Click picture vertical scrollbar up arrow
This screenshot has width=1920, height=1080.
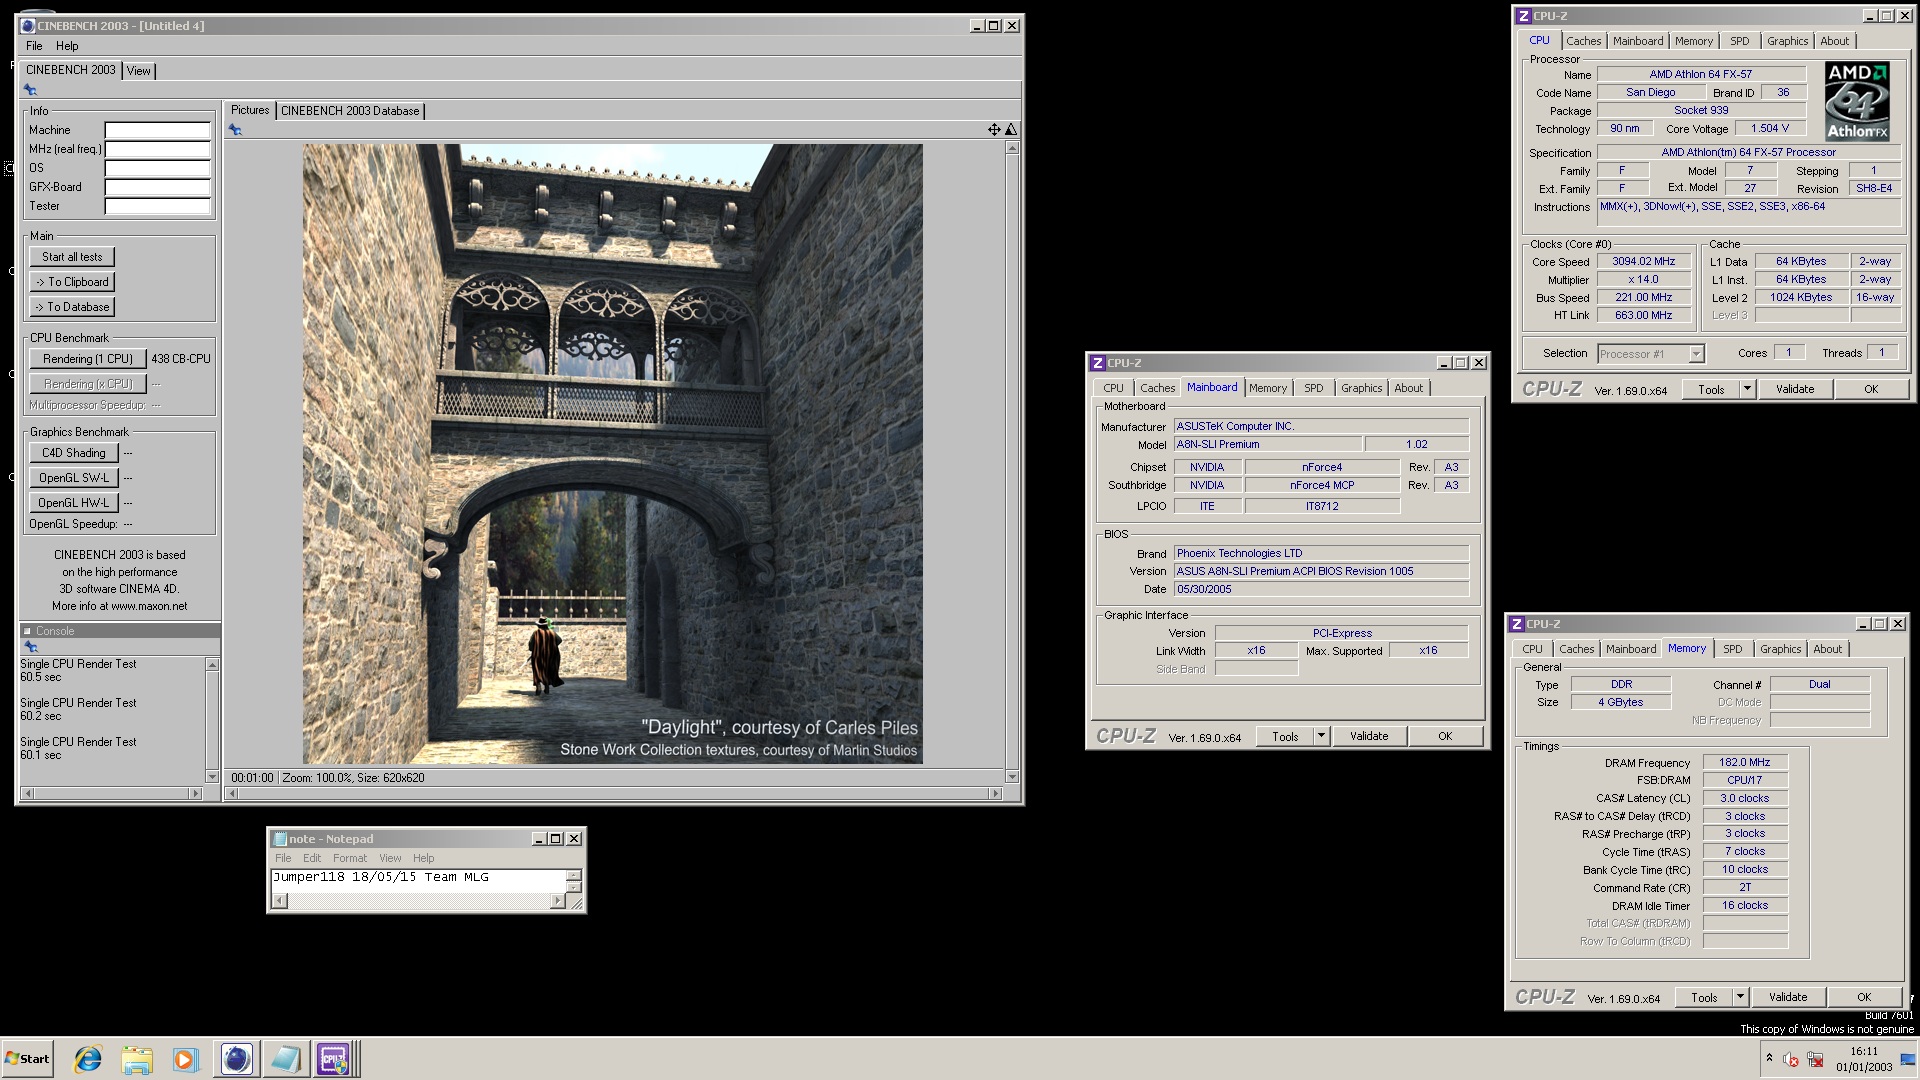tap(1012, 148)
